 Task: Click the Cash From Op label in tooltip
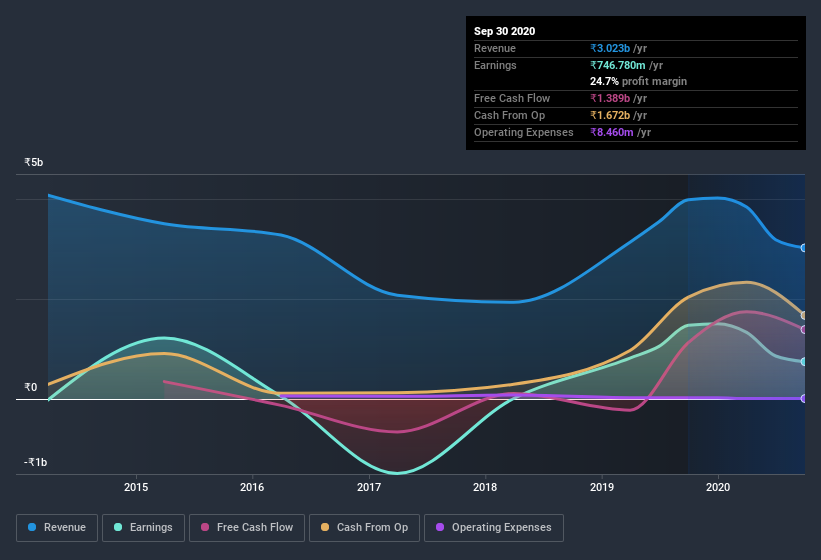(x=509, y=115)
